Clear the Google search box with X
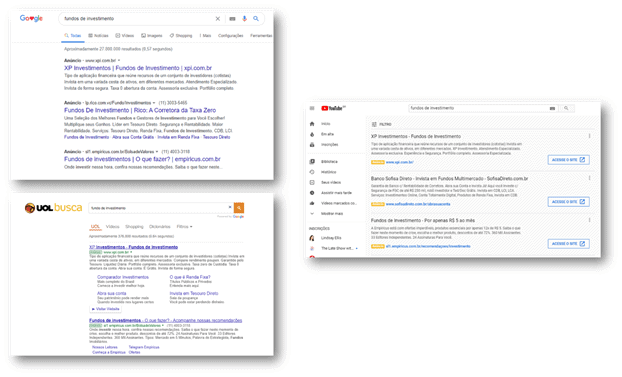The height and width of the screenshot is (377, 622). point(217,19)
